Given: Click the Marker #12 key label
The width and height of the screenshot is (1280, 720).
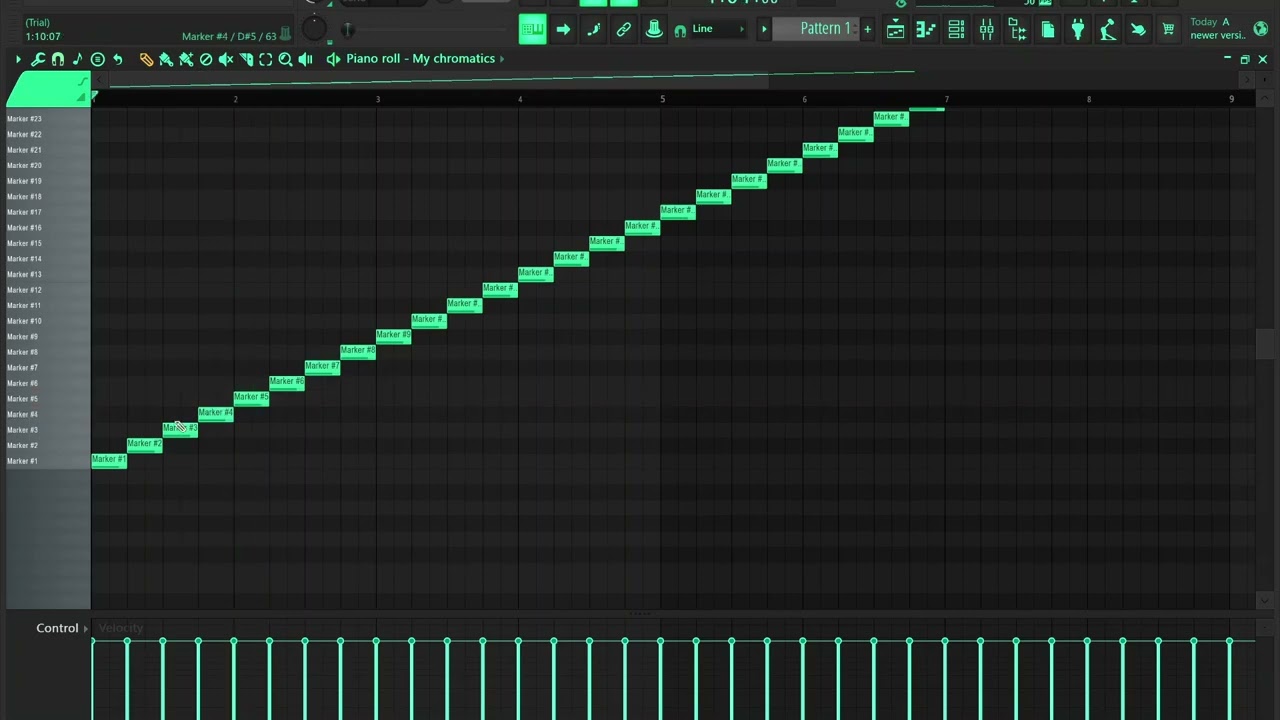Looking at the screenshot, I should 24,290.
